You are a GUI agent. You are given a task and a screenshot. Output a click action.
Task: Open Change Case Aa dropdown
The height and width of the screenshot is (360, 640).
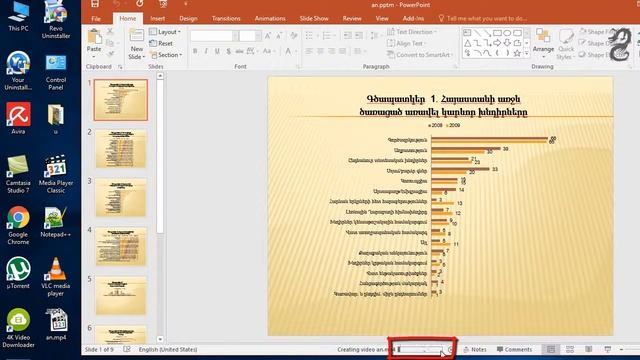268,51
